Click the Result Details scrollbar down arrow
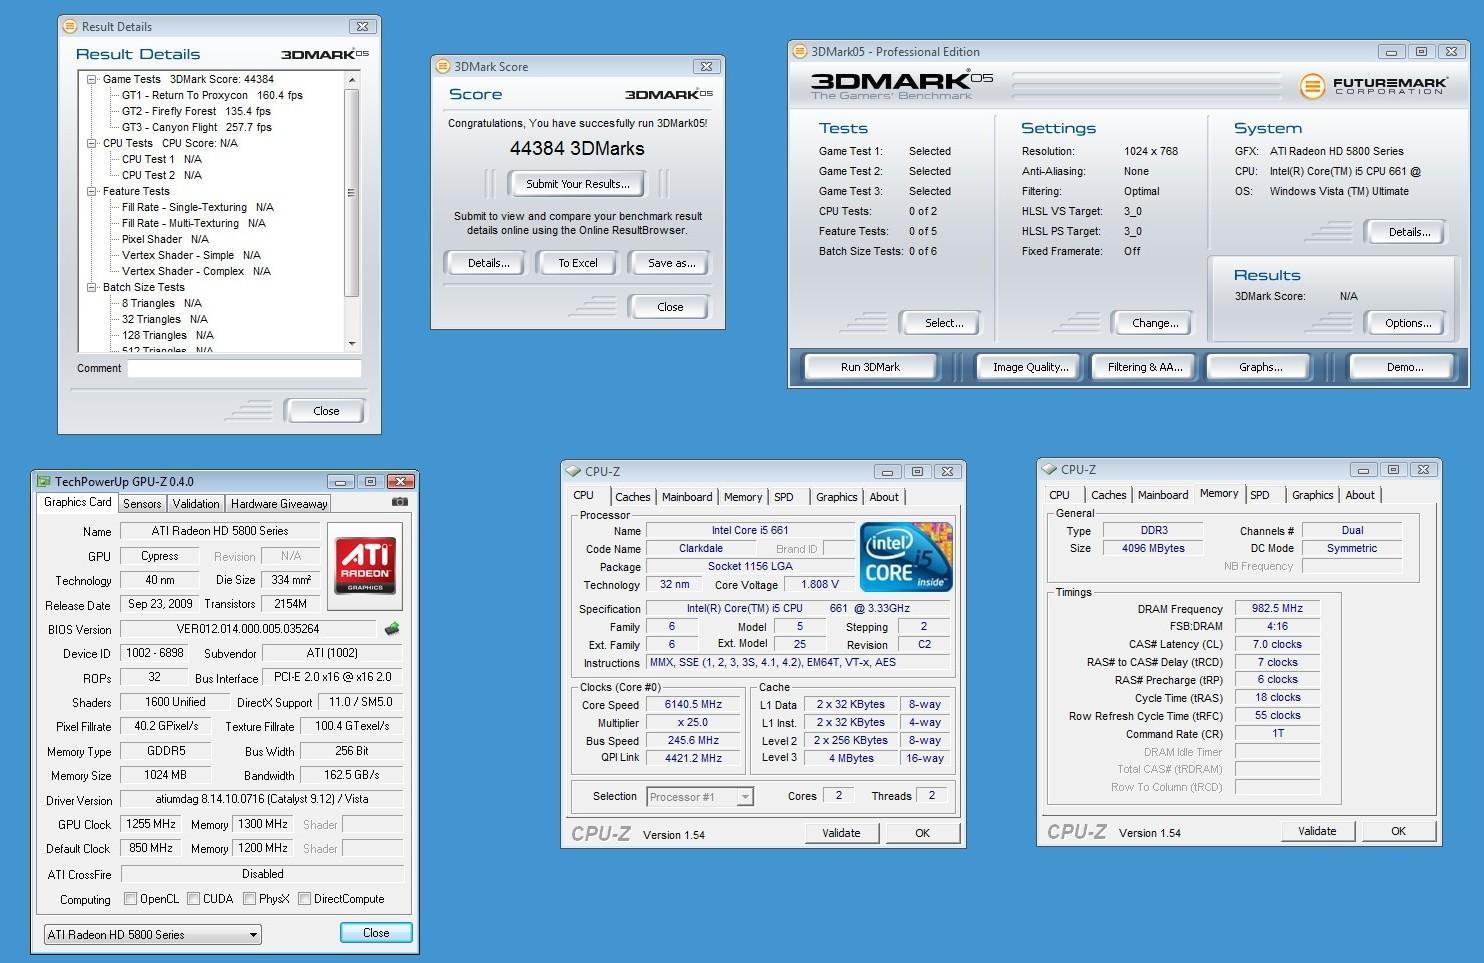This screenshot has height=963, width=1484. coord(351,344)
